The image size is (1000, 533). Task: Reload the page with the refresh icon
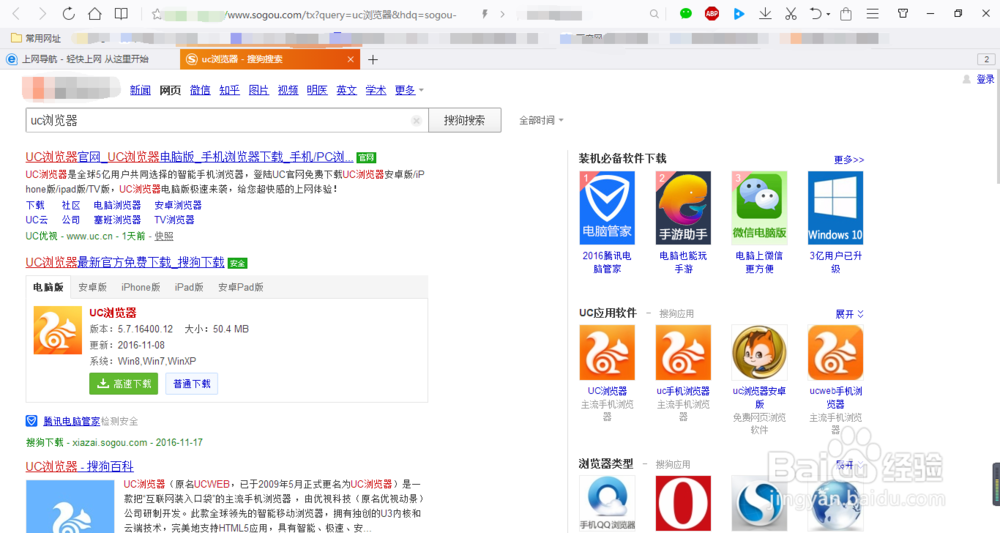pos(68,13)
